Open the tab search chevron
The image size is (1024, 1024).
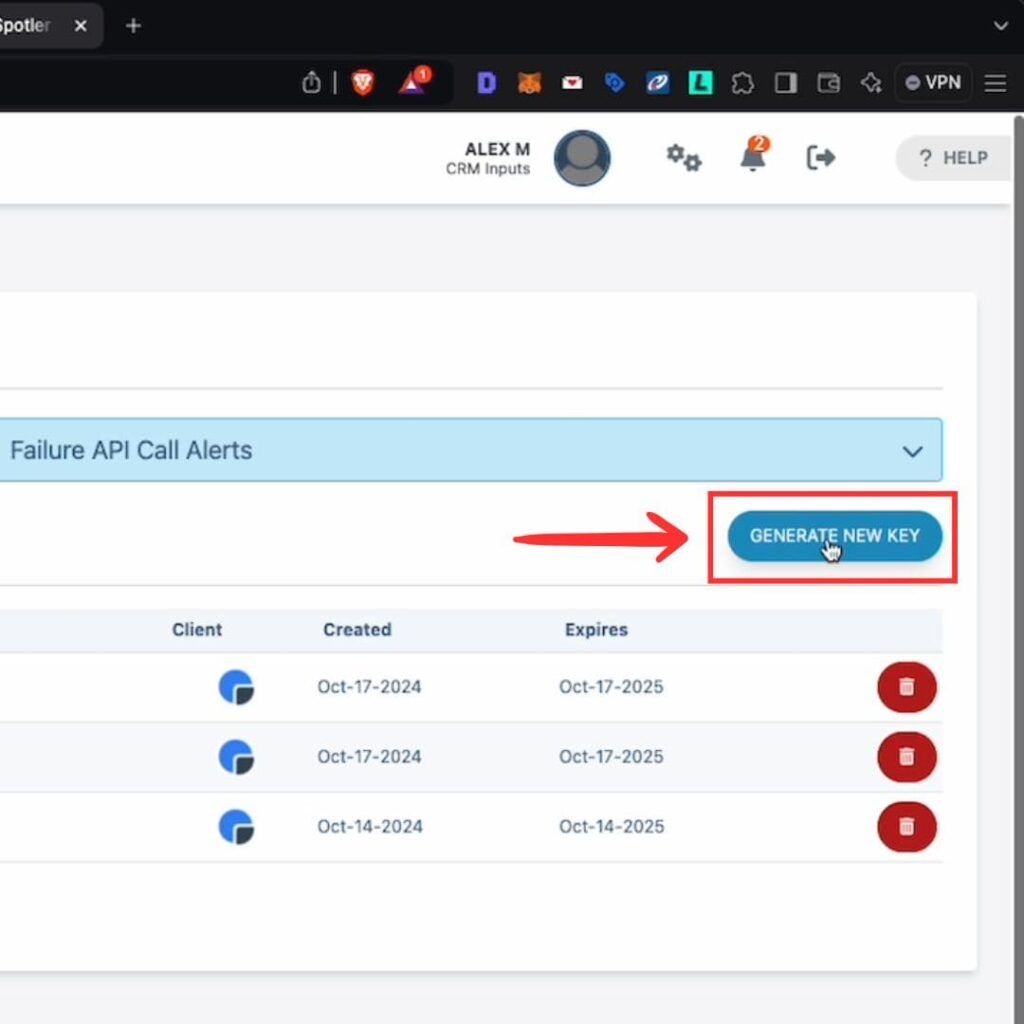point(1000,26)
